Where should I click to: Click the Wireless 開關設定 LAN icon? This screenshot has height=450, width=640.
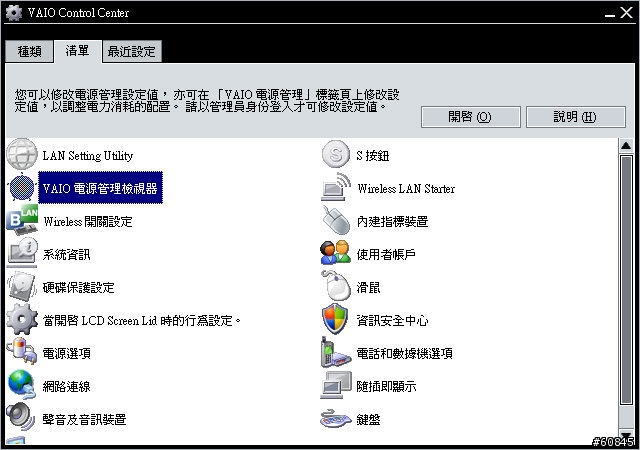tap(22, 220)
